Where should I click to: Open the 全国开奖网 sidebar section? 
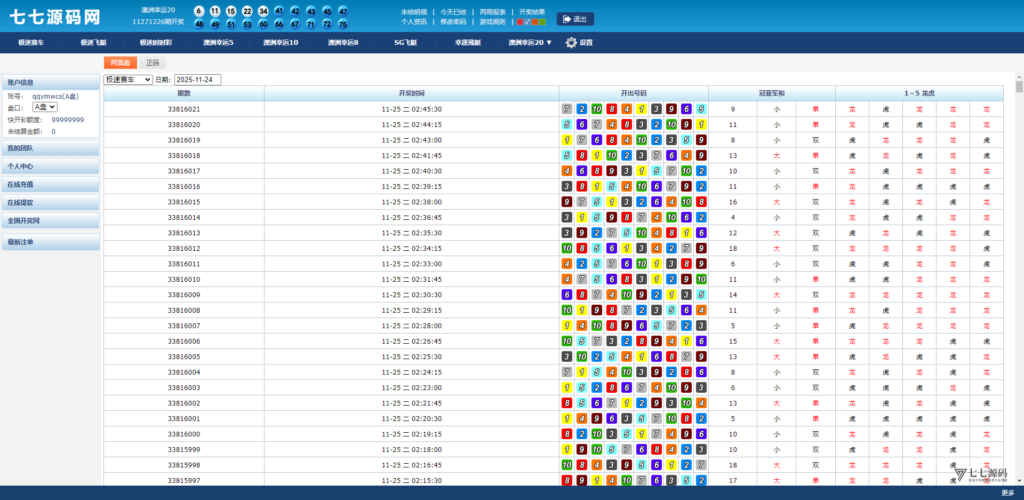[x=51, y=221]
